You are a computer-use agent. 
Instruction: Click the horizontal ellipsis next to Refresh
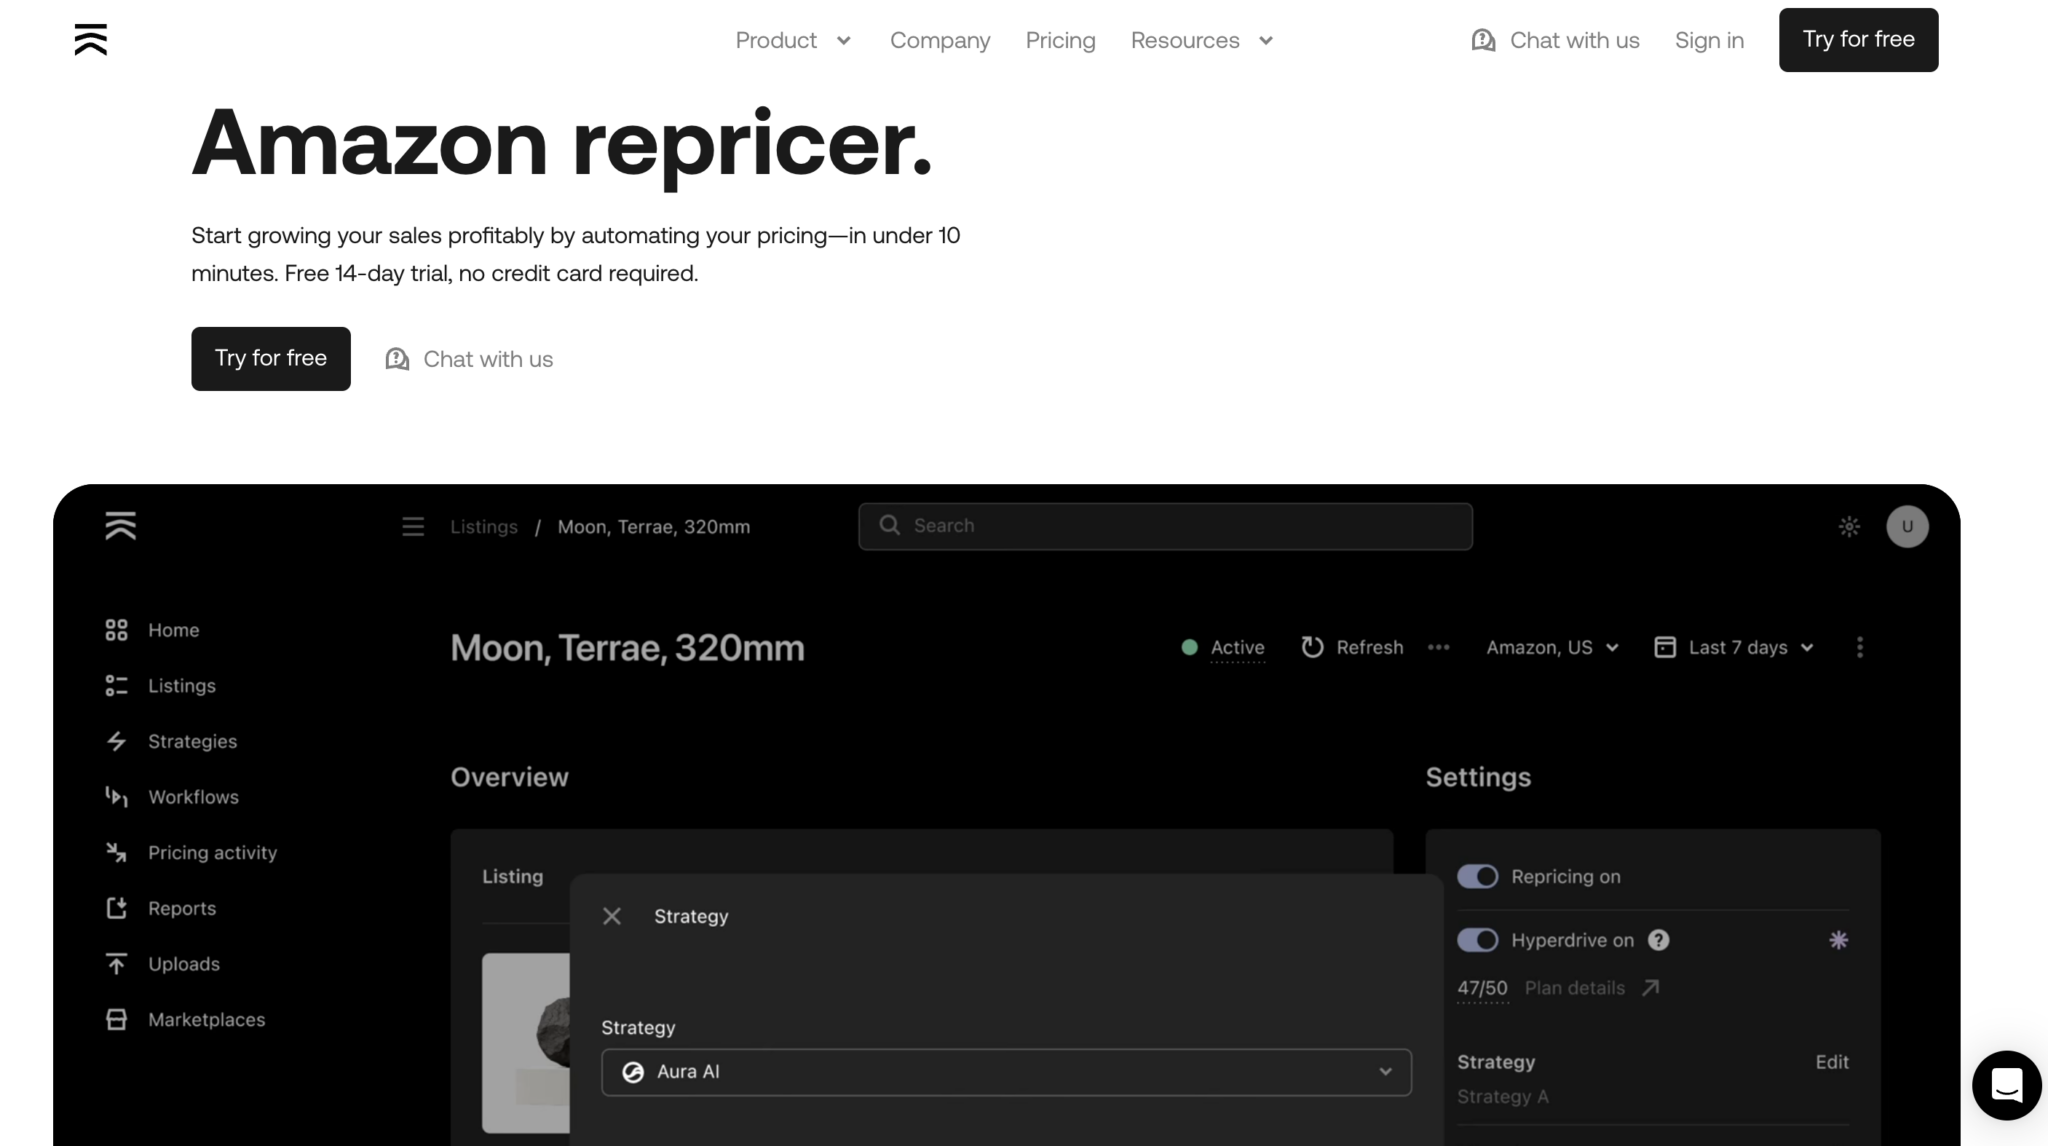1439,647
